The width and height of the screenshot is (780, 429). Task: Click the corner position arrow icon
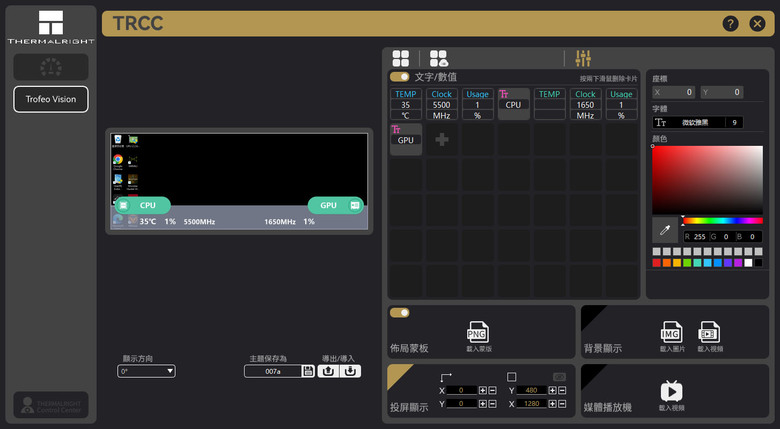click(x=446, y=377)
